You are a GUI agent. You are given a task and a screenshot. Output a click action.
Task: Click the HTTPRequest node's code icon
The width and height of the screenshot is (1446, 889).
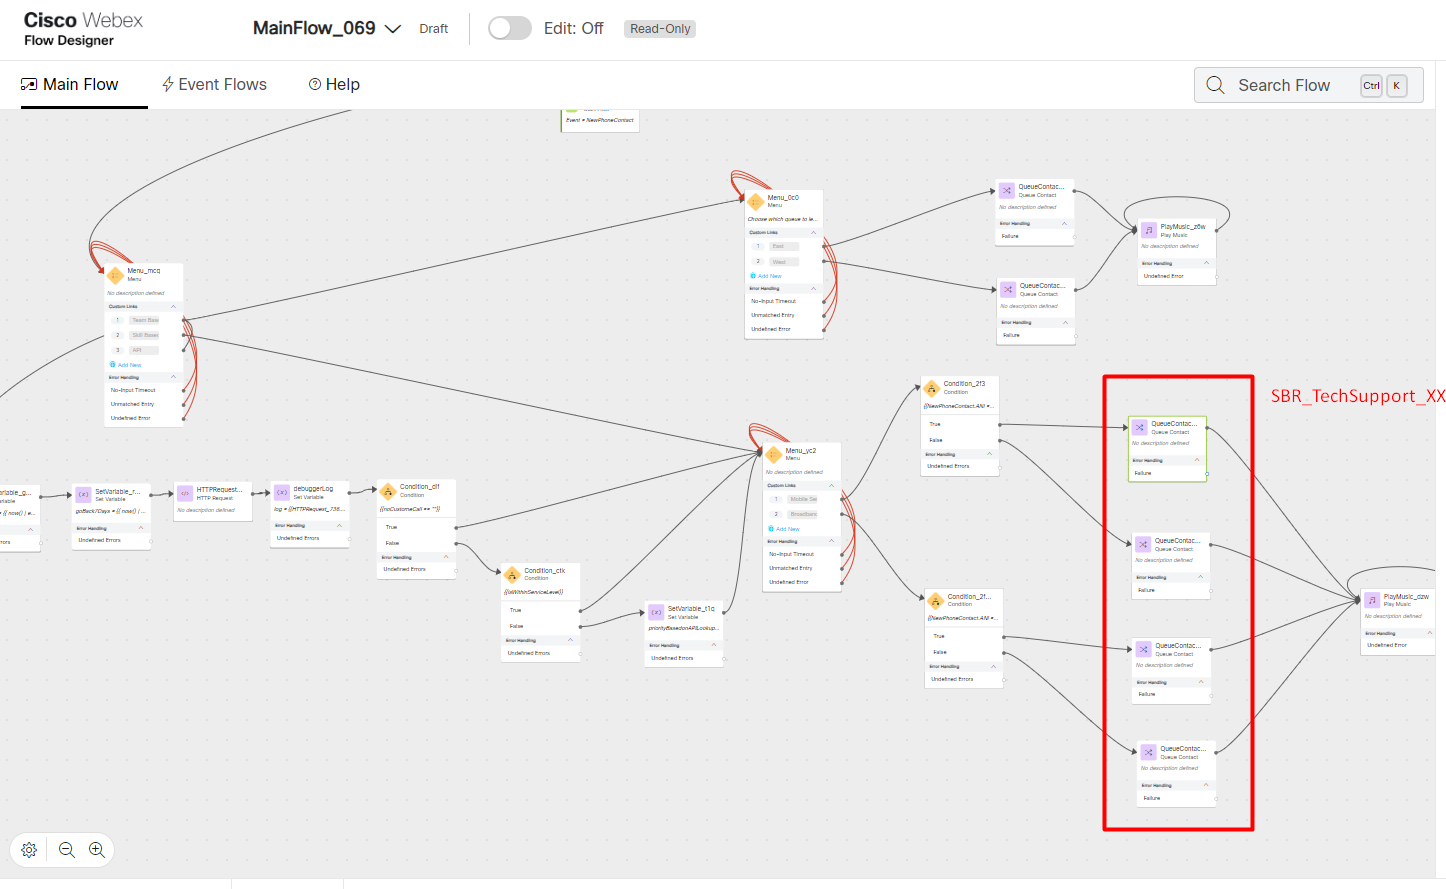tap(185, 493)
